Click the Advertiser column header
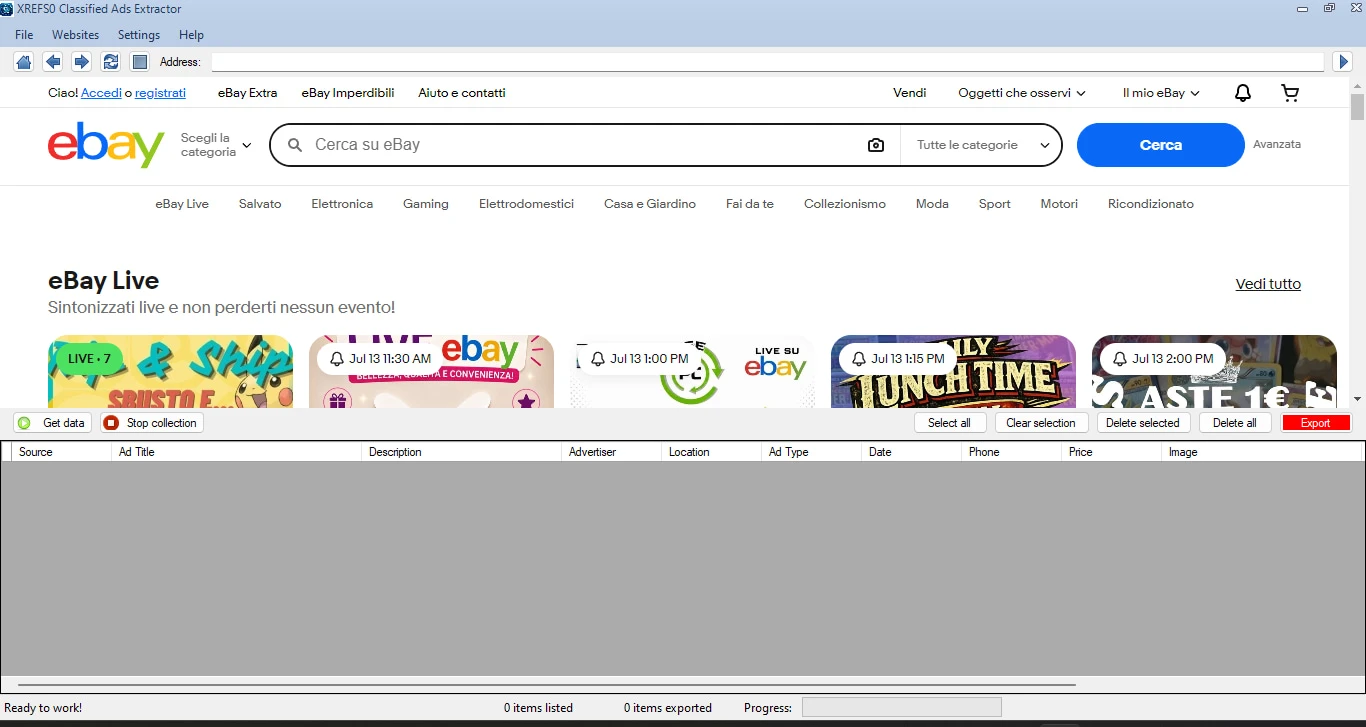 [611, 452]
